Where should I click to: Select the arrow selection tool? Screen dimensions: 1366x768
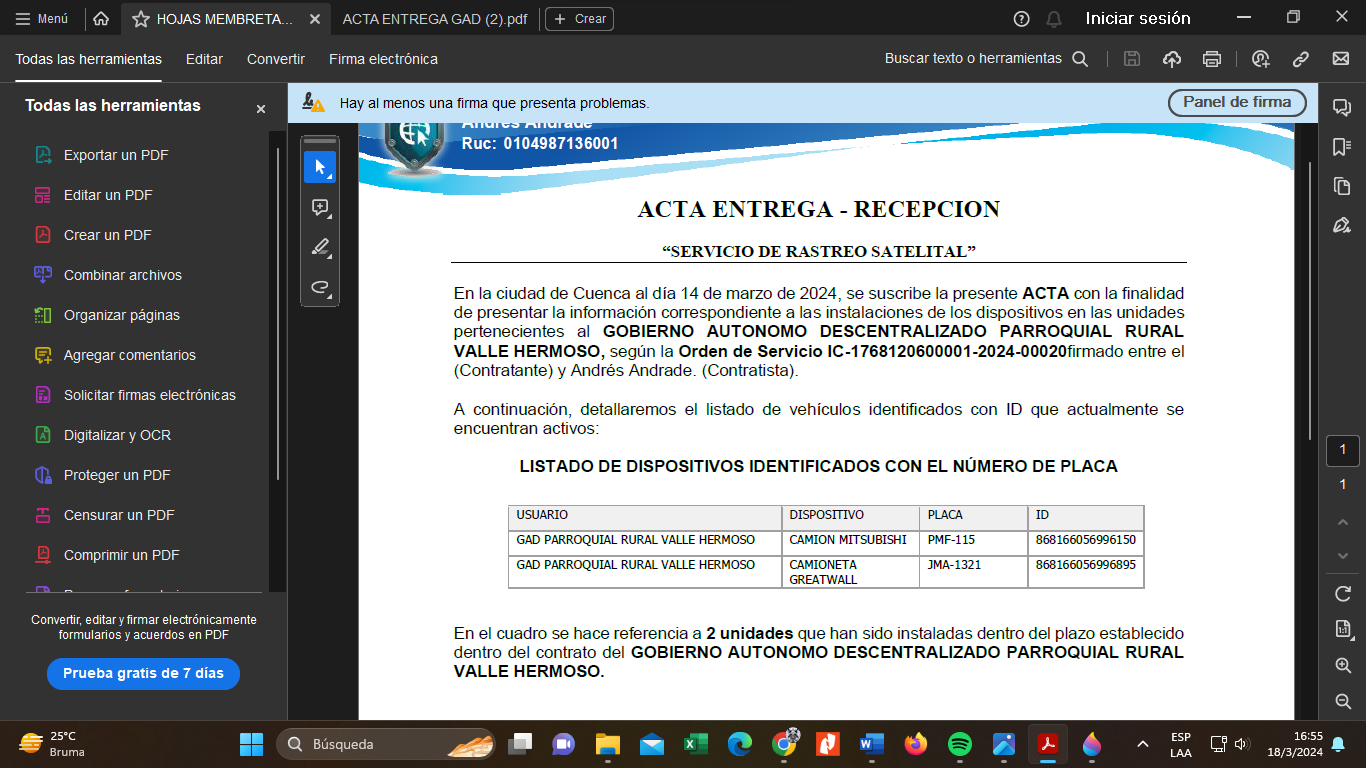(x=320, y=167)
